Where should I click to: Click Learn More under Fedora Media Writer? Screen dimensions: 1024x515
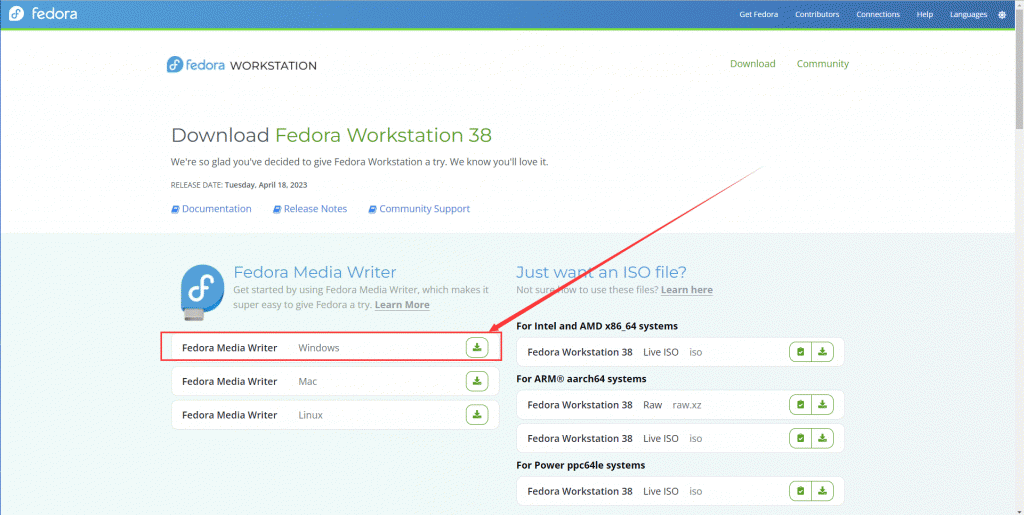click(402, 305)
